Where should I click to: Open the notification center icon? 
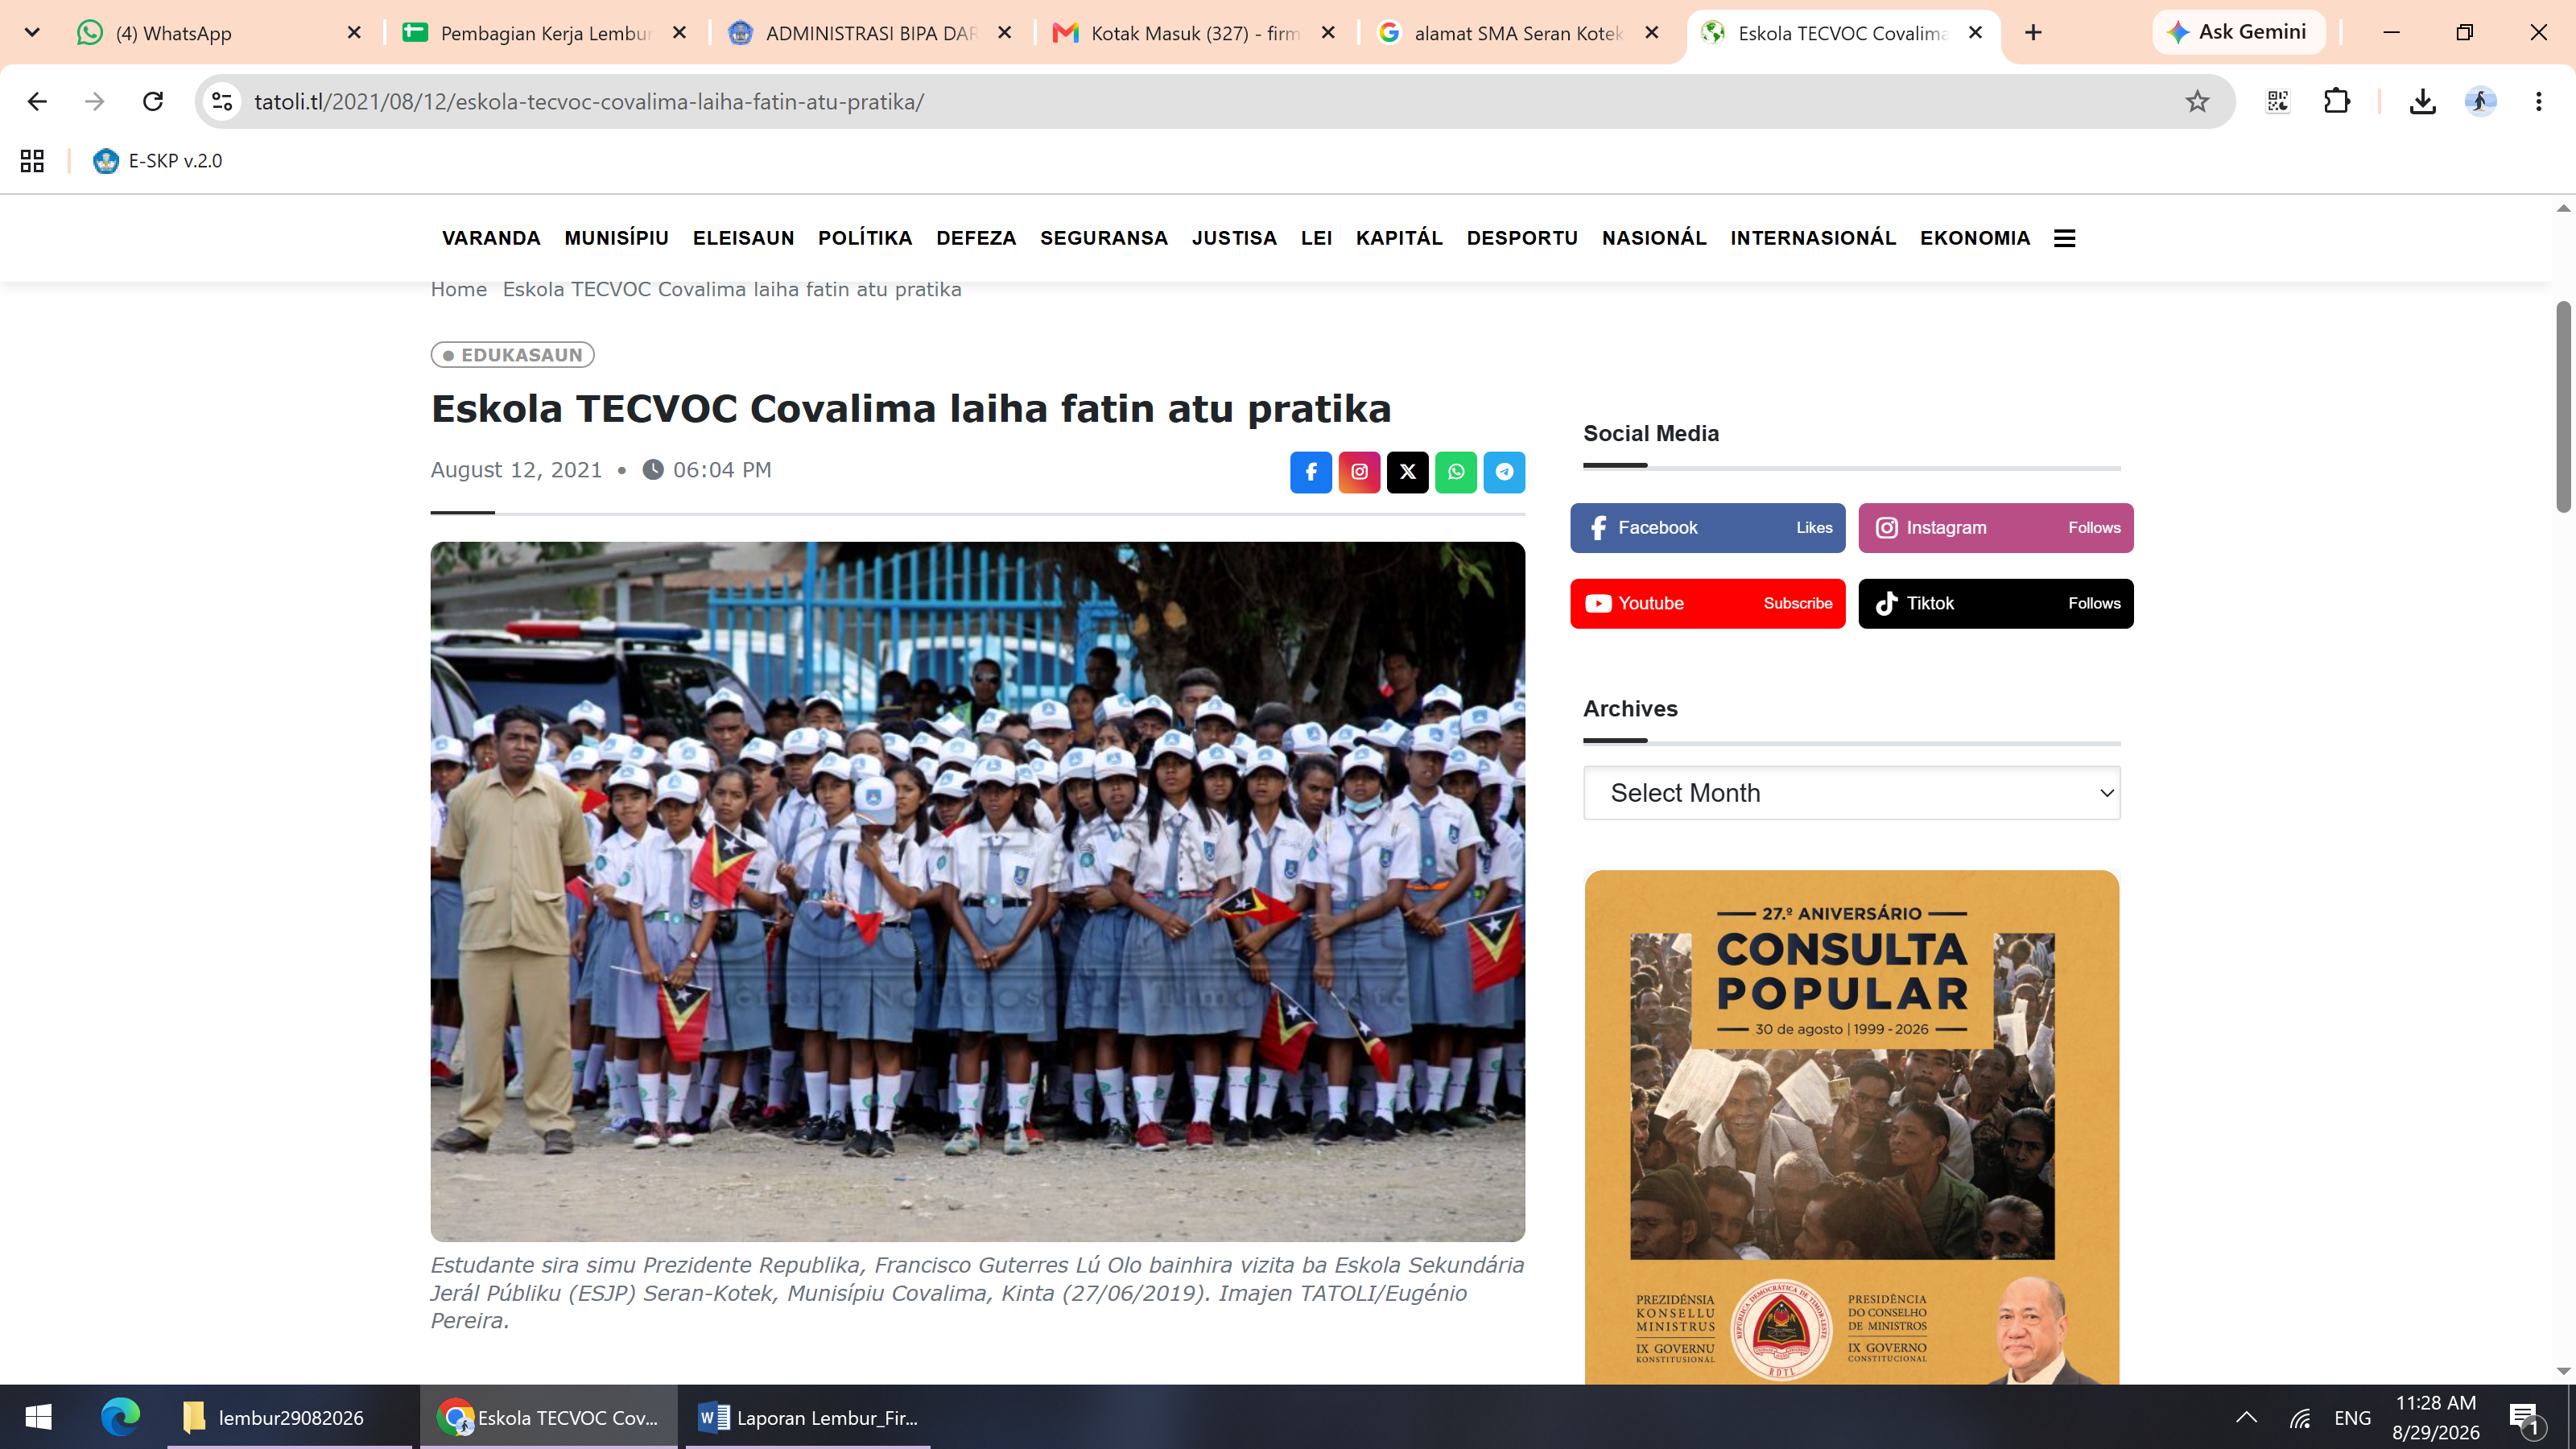click(x=2524, y=1417)
